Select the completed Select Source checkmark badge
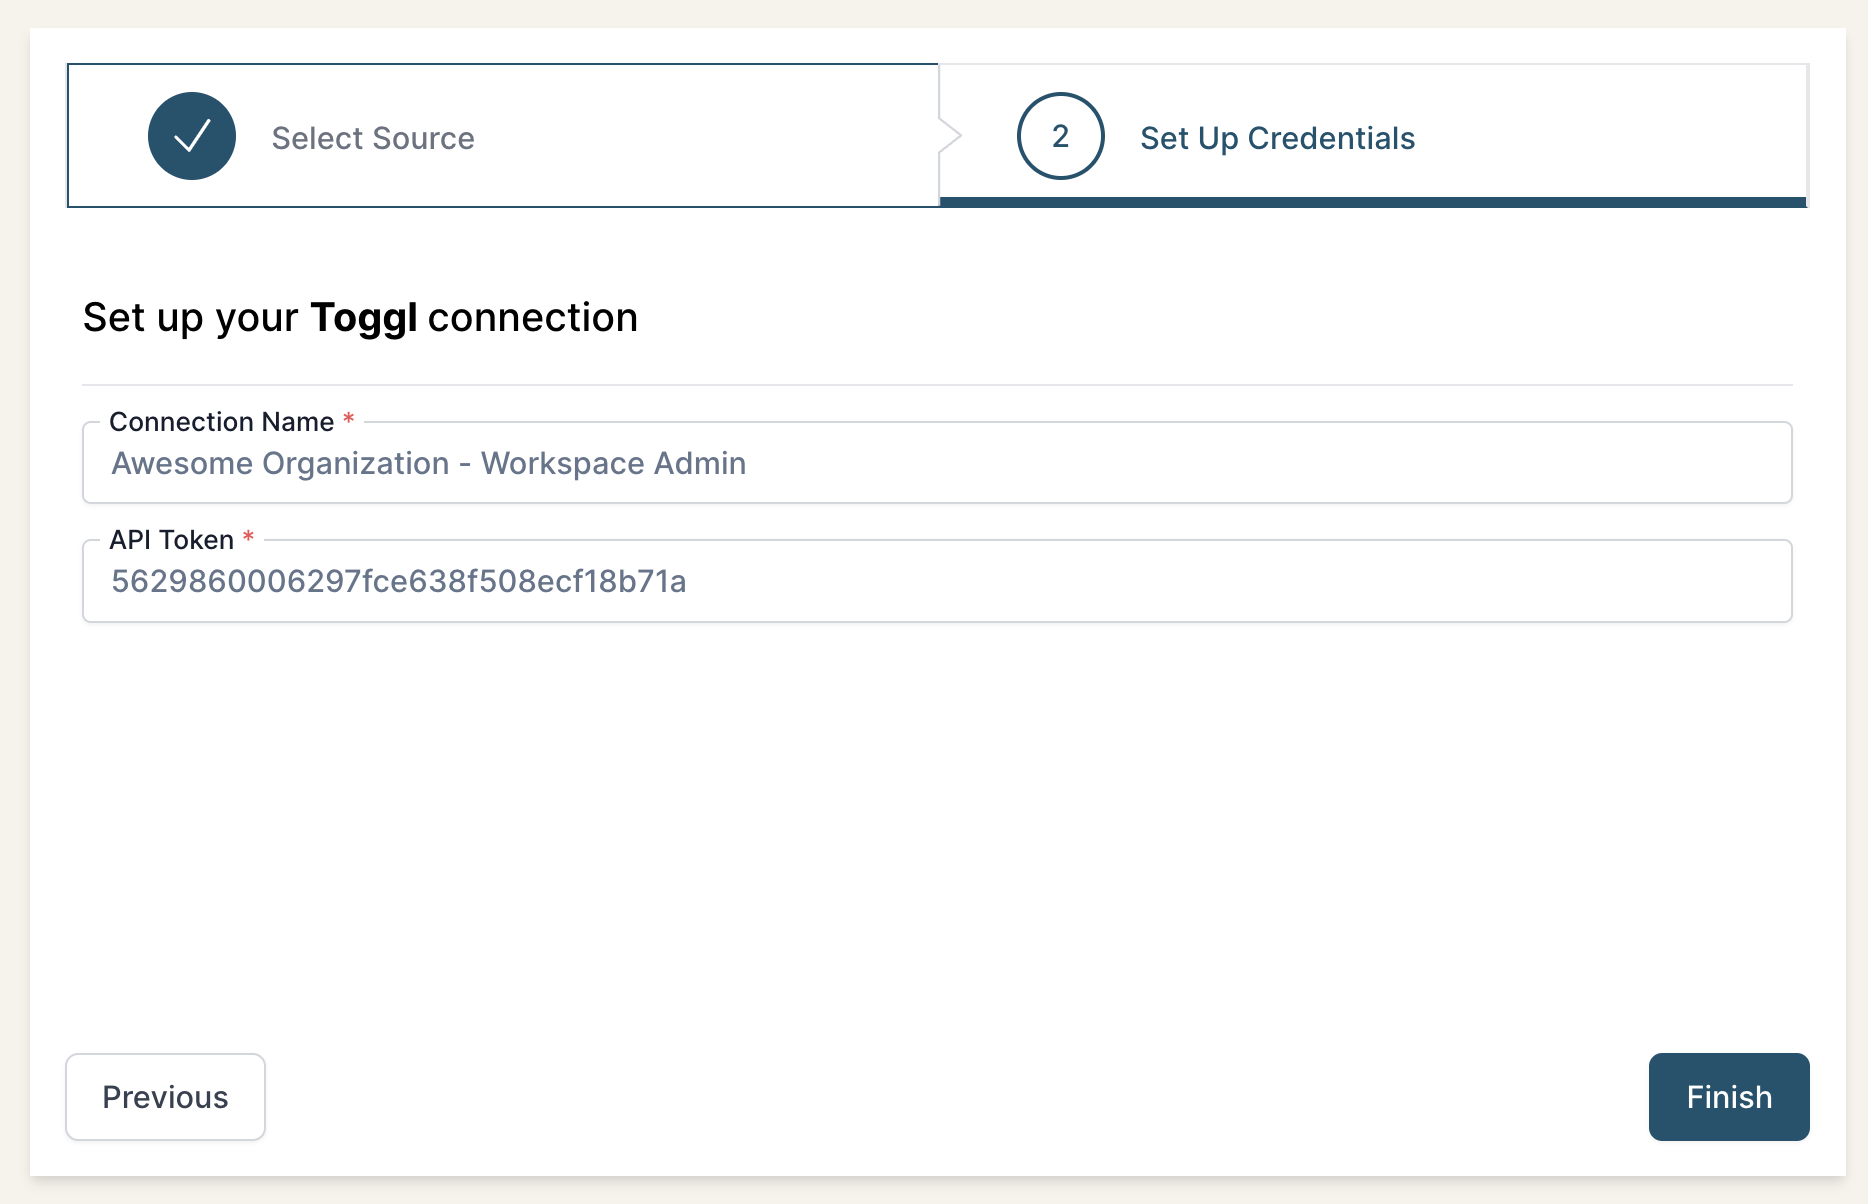Viewport: 1868px width, 1204px height. coord(191,136)
